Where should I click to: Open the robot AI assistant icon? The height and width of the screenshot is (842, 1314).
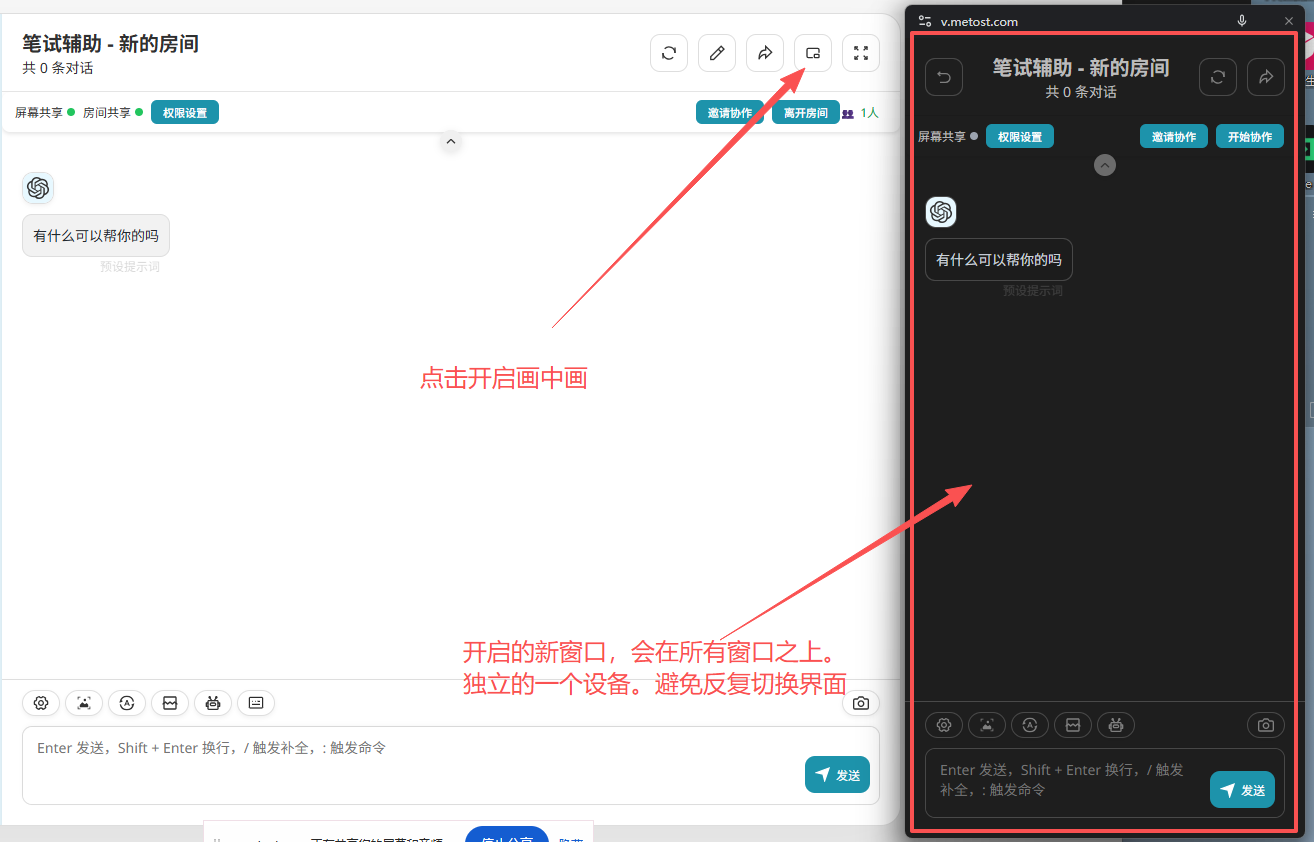point(213,703)
